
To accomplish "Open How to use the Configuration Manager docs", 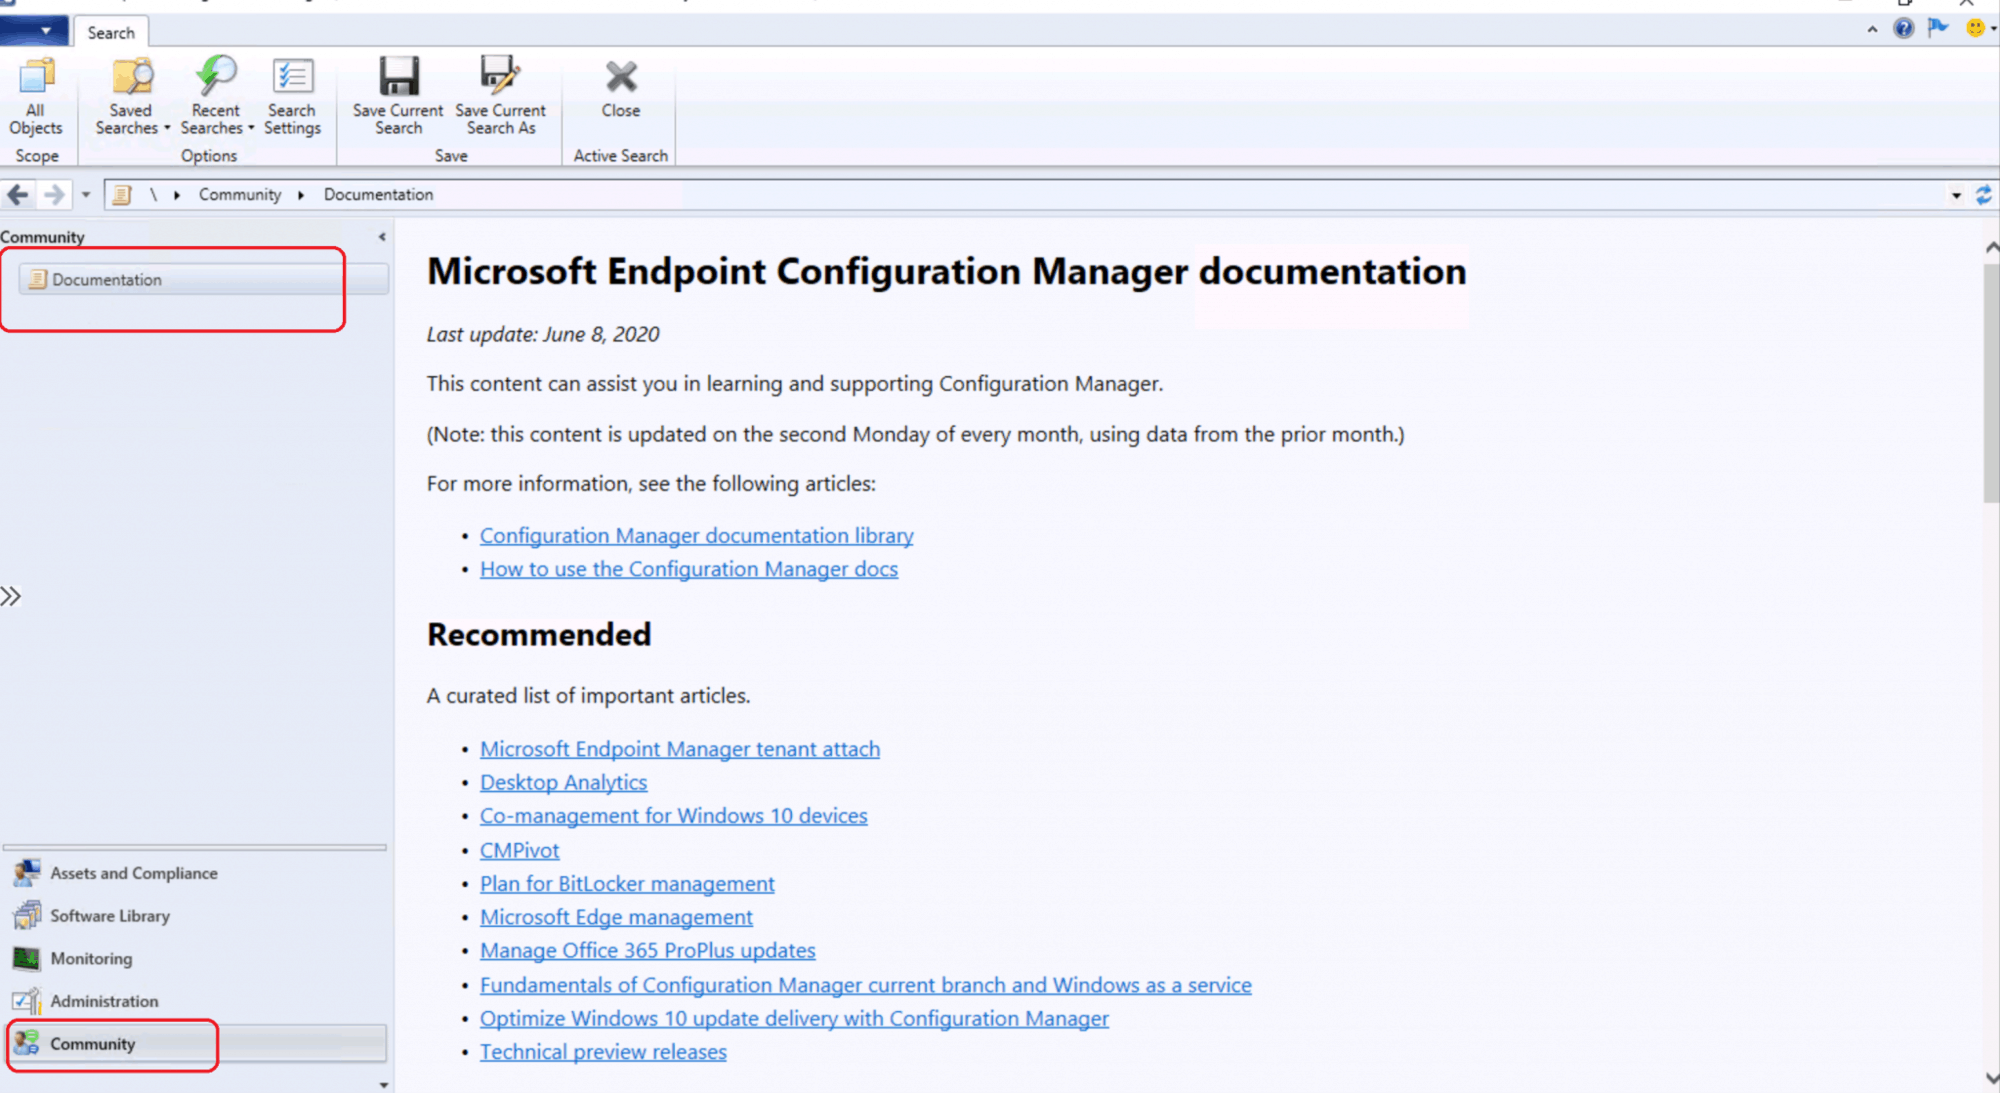I will 689,569.
